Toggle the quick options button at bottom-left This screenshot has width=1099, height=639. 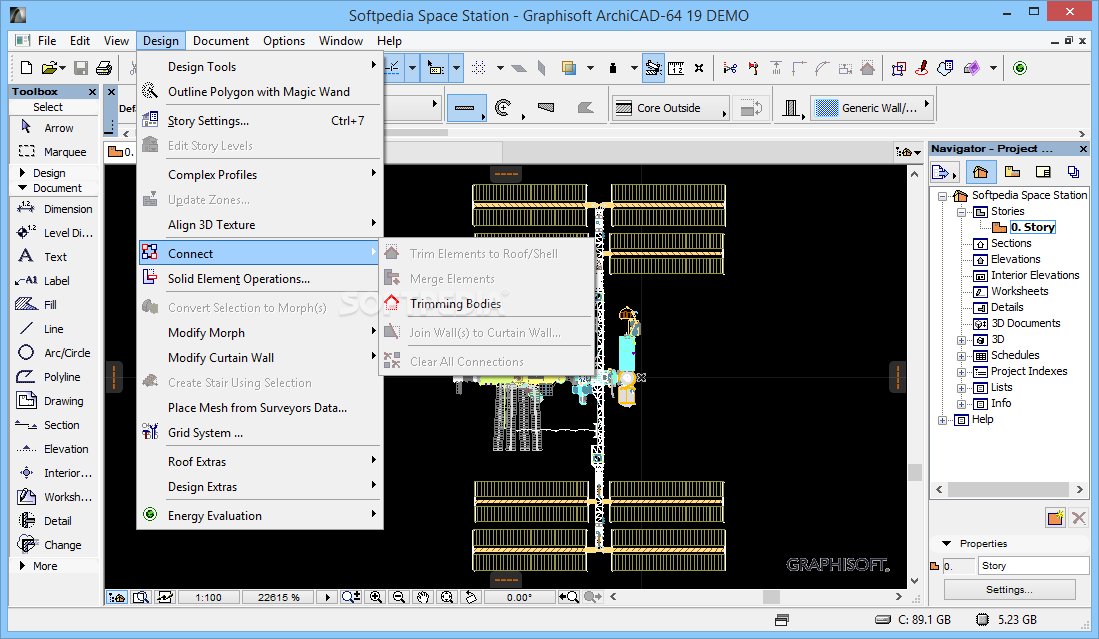116,597
